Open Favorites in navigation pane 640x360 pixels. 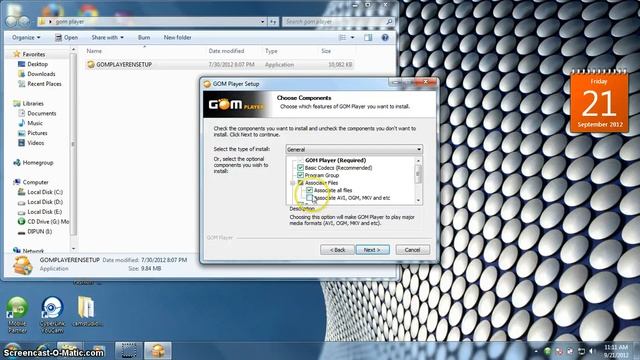pyautogui.click(x=33, y=54)
